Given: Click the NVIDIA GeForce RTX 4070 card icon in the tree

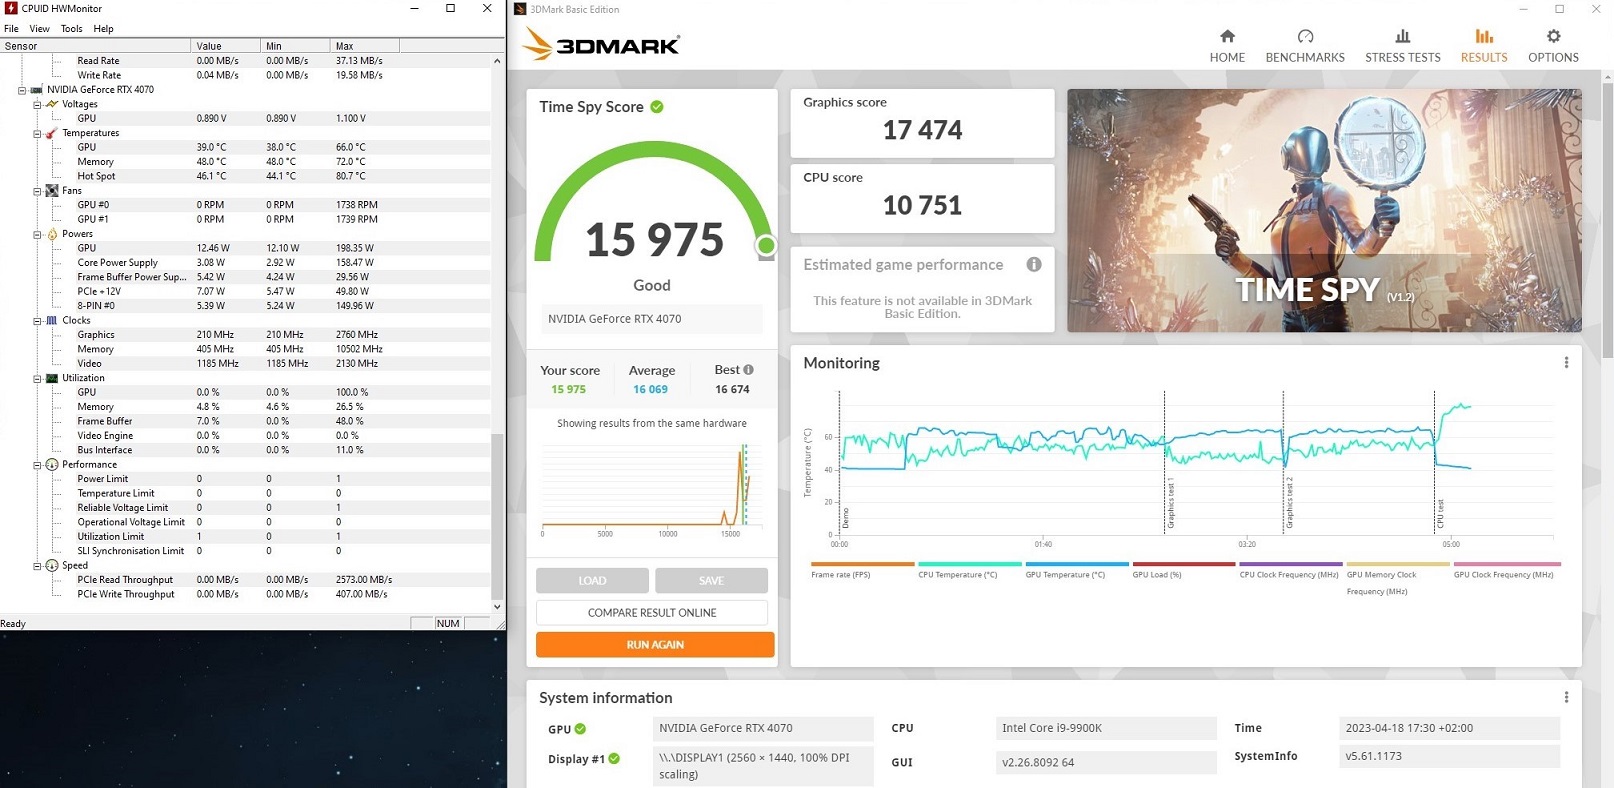Looking at the screenshot, I should [37, 89].
